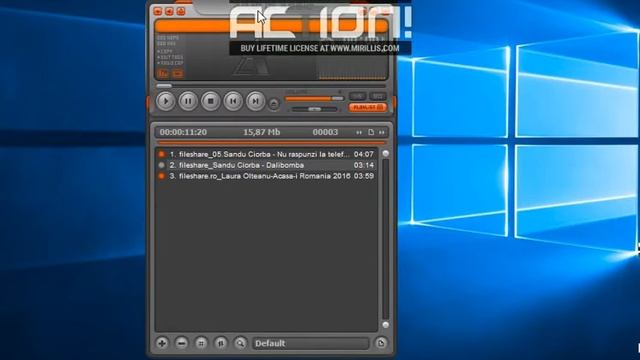Click the orange track title display bar

click(271, 26)
